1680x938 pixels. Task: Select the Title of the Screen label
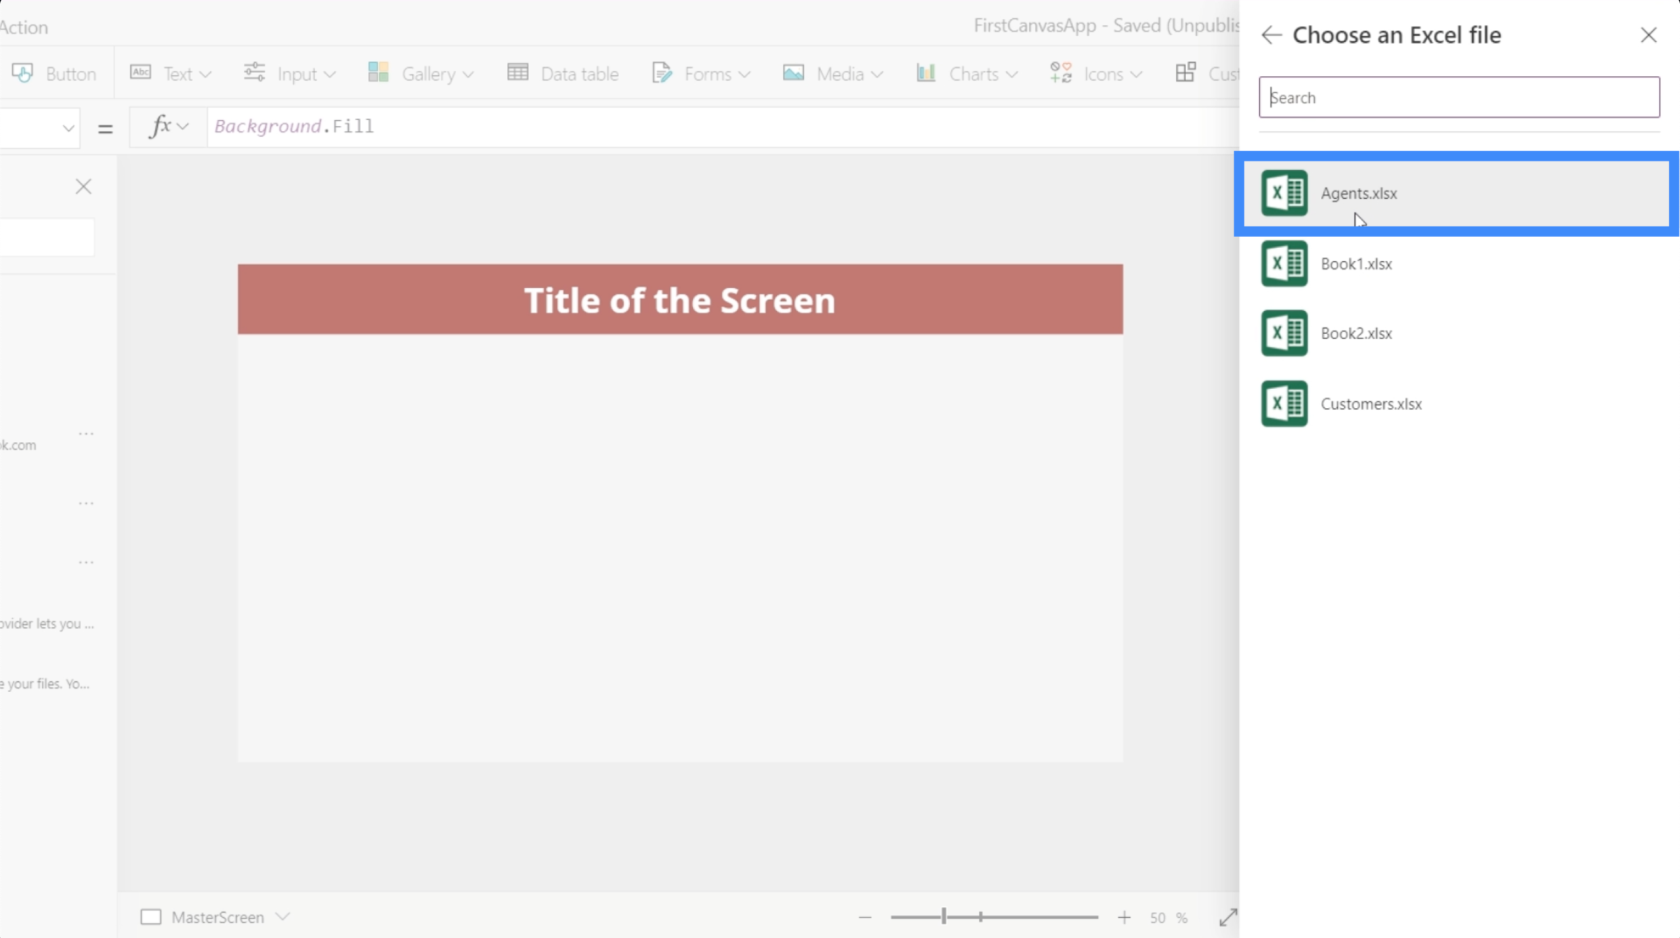pyautogui.click(x=680, y=299)
